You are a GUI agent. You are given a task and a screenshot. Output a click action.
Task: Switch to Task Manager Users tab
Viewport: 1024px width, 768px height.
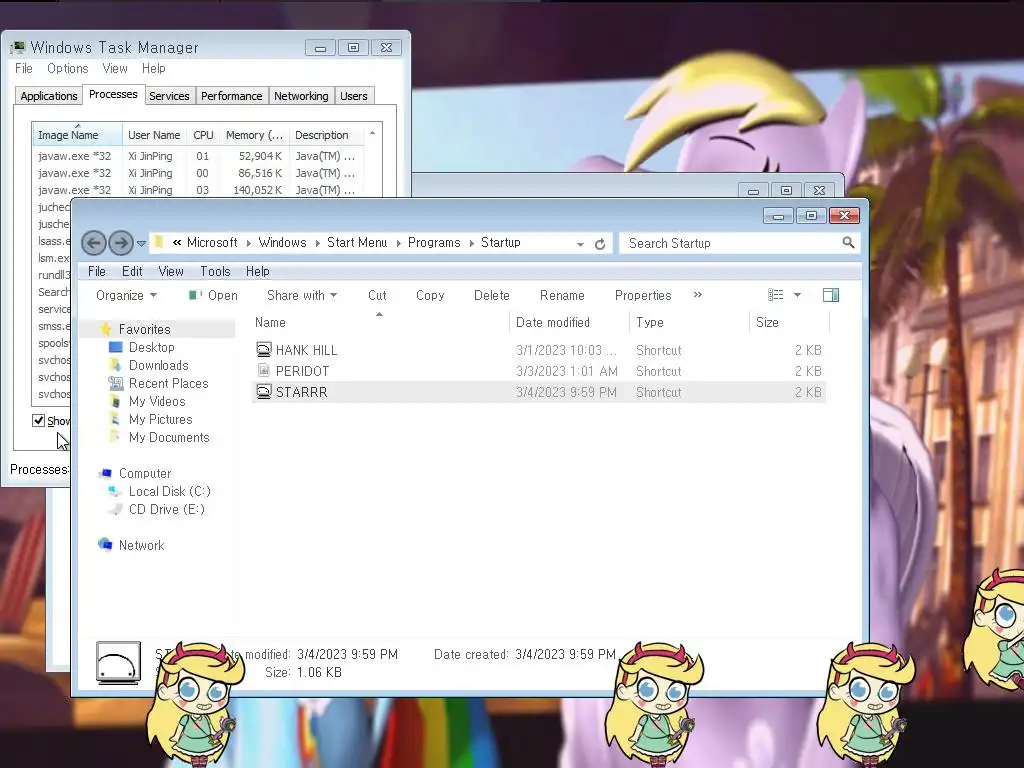[x=353, y=96]
